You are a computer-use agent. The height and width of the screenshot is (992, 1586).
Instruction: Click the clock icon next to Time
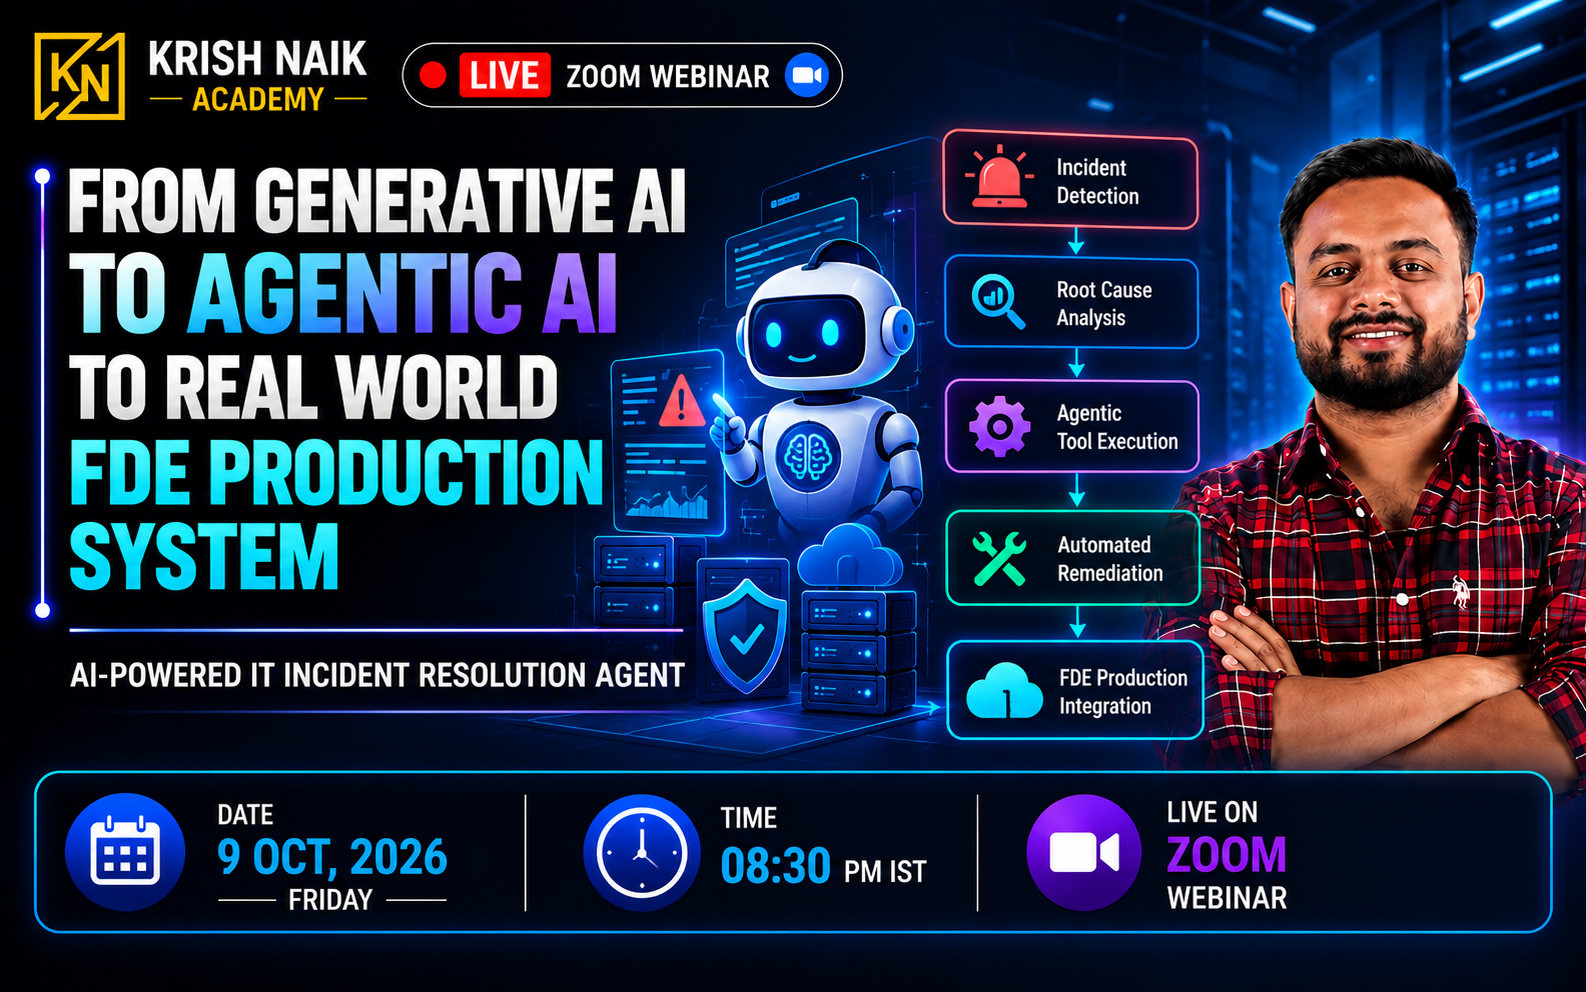641,853
